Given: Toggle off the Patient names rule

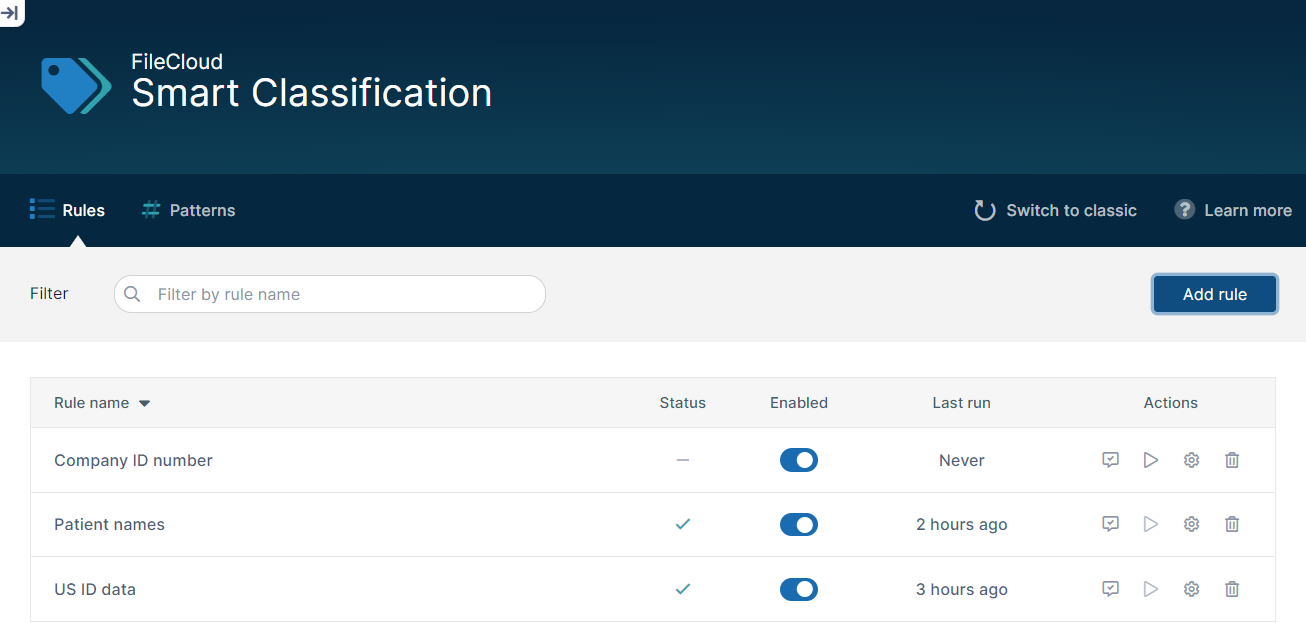Looking at the screenshot, I should (x=798, y=524).
